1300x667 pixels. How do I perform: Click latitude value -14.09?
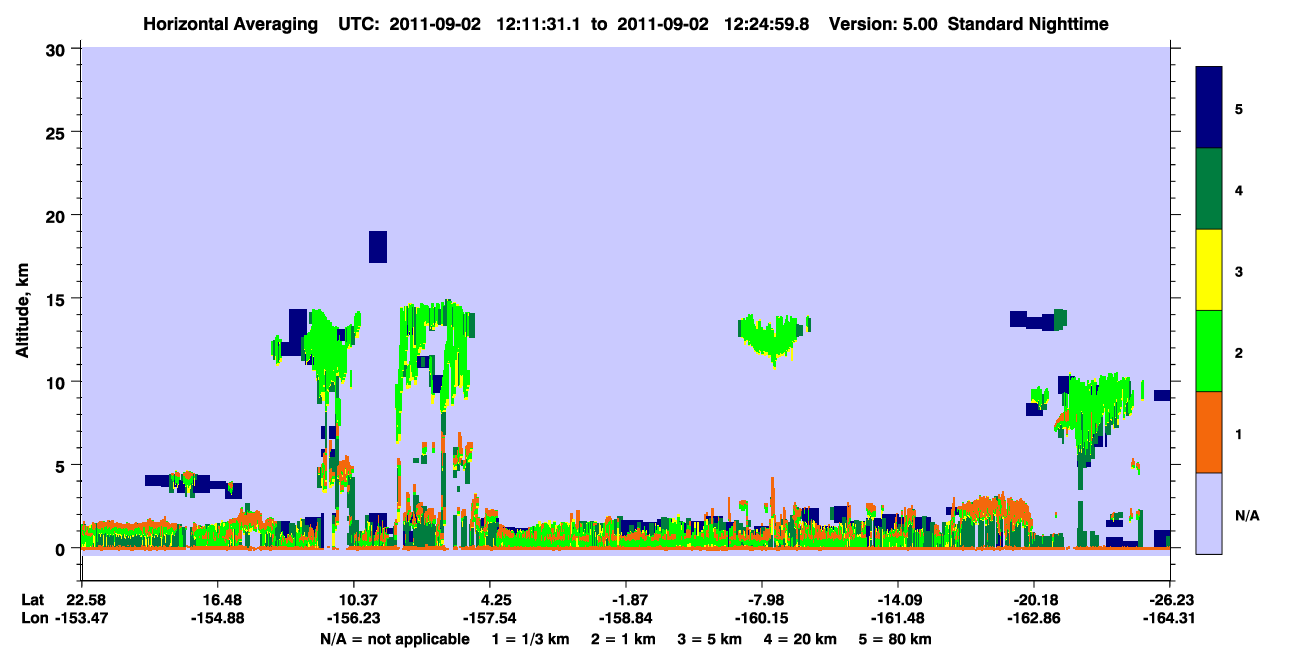[x=898, y=600]
